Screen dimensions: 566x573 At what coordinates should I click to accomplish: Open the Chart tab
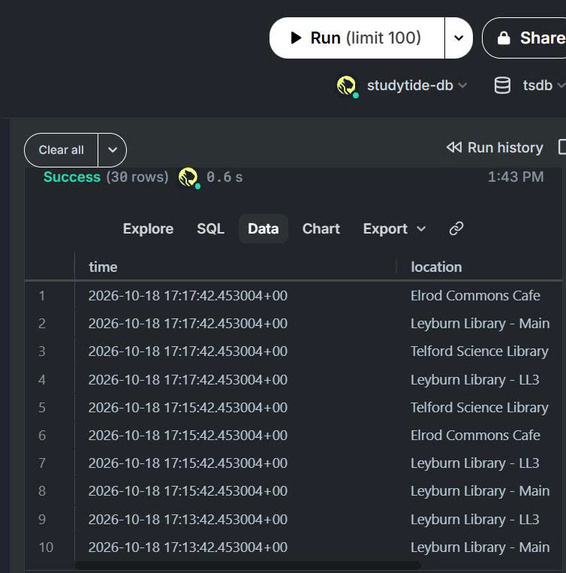(321, 229)
